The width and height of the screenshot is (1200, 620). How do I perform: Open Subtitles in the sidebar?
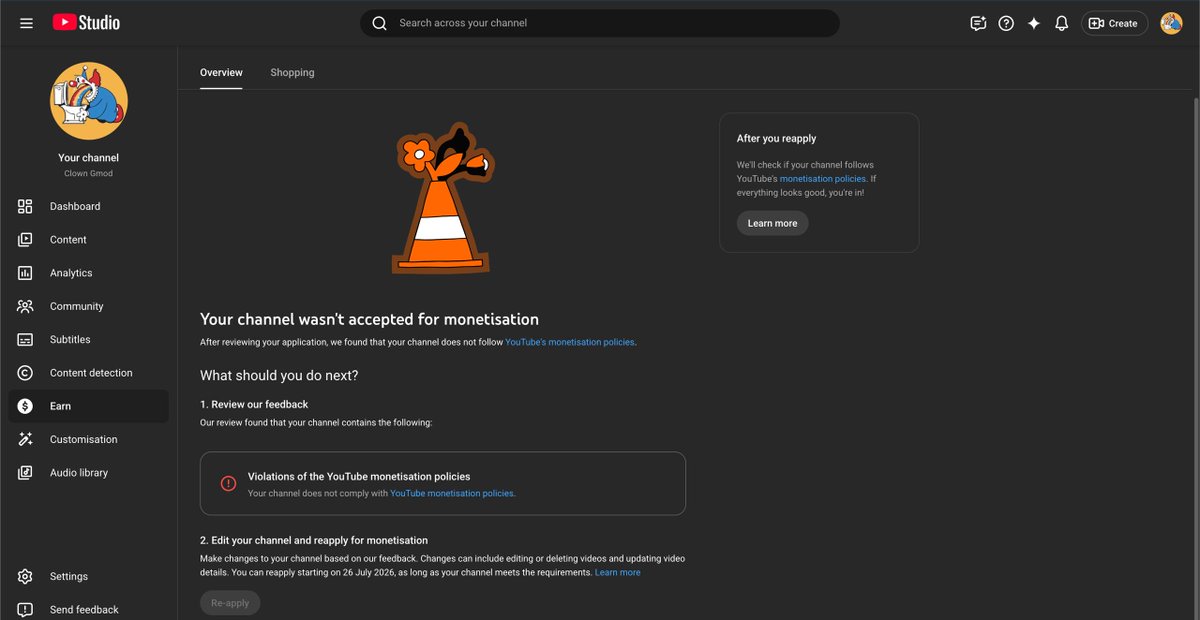88,339
